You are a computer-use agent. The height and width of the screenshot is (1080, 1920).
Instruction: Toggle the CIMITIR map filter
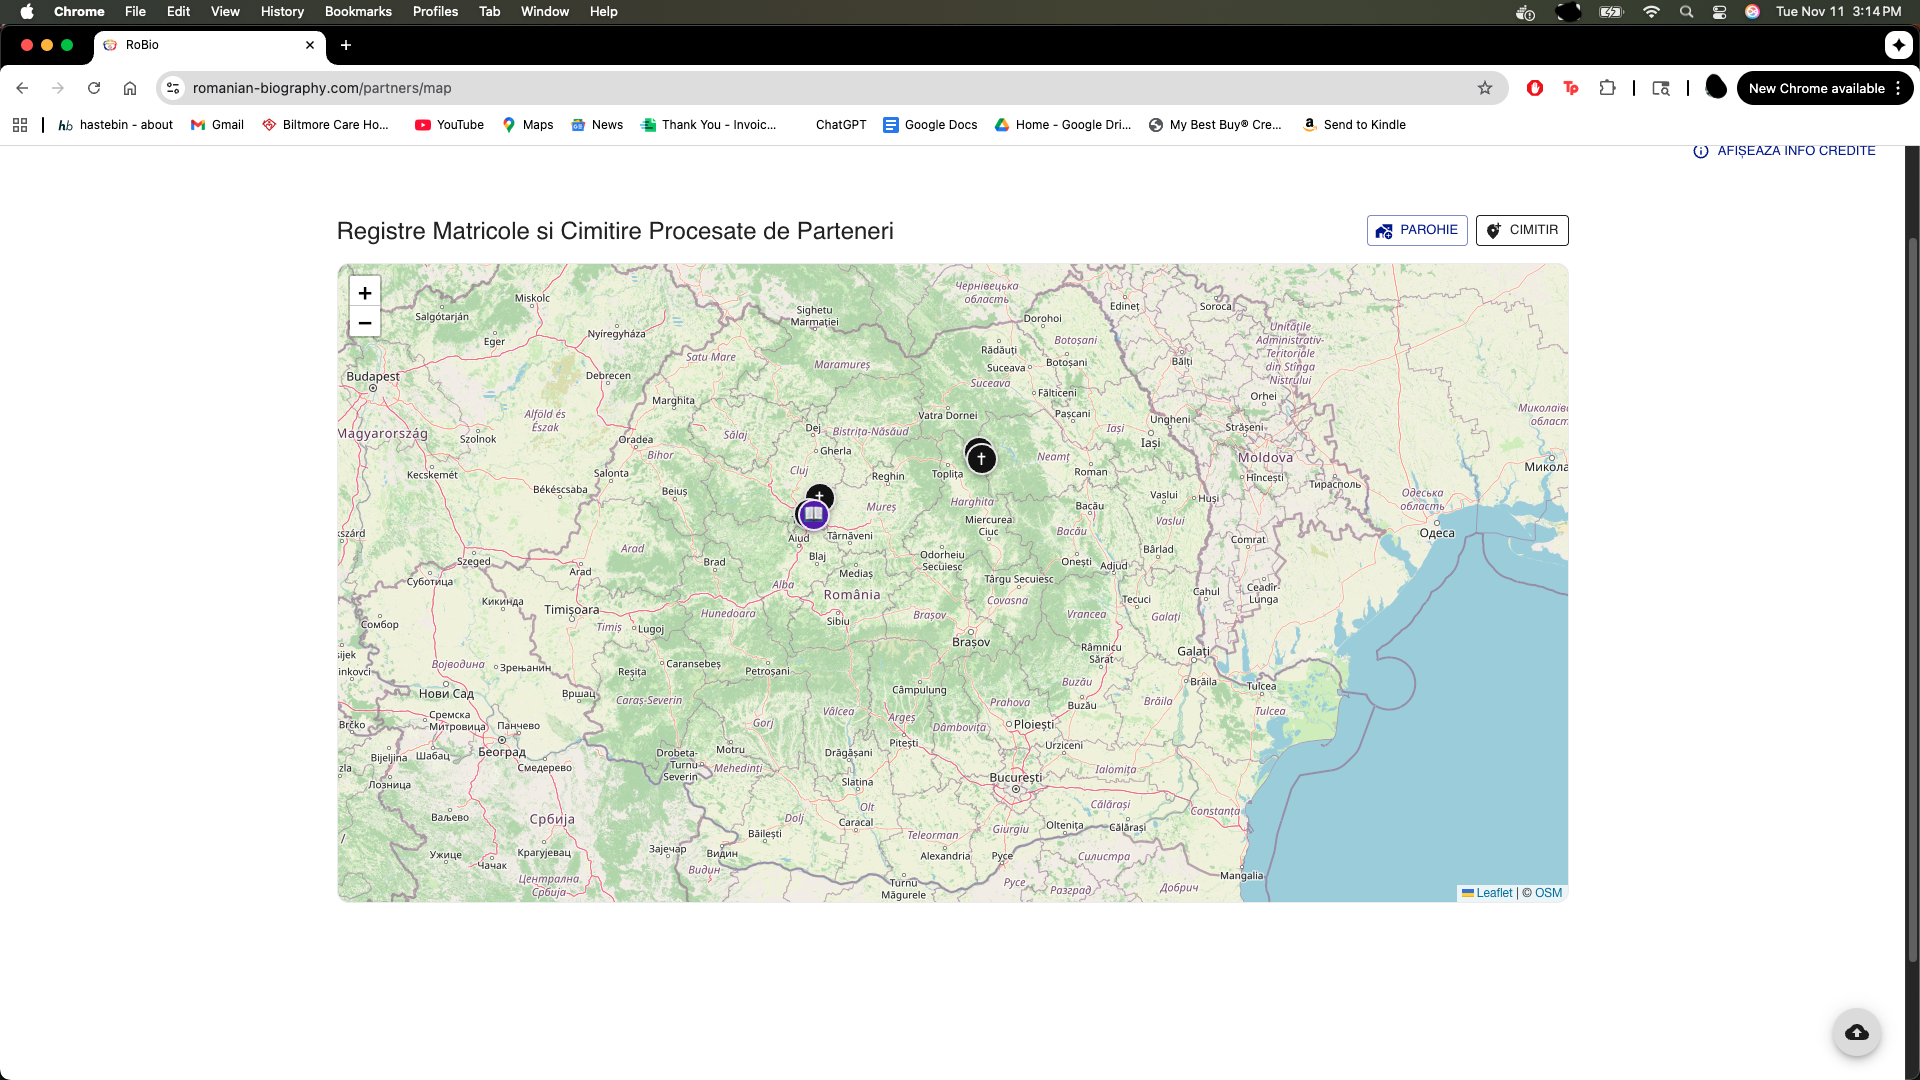pos(1522,230)
